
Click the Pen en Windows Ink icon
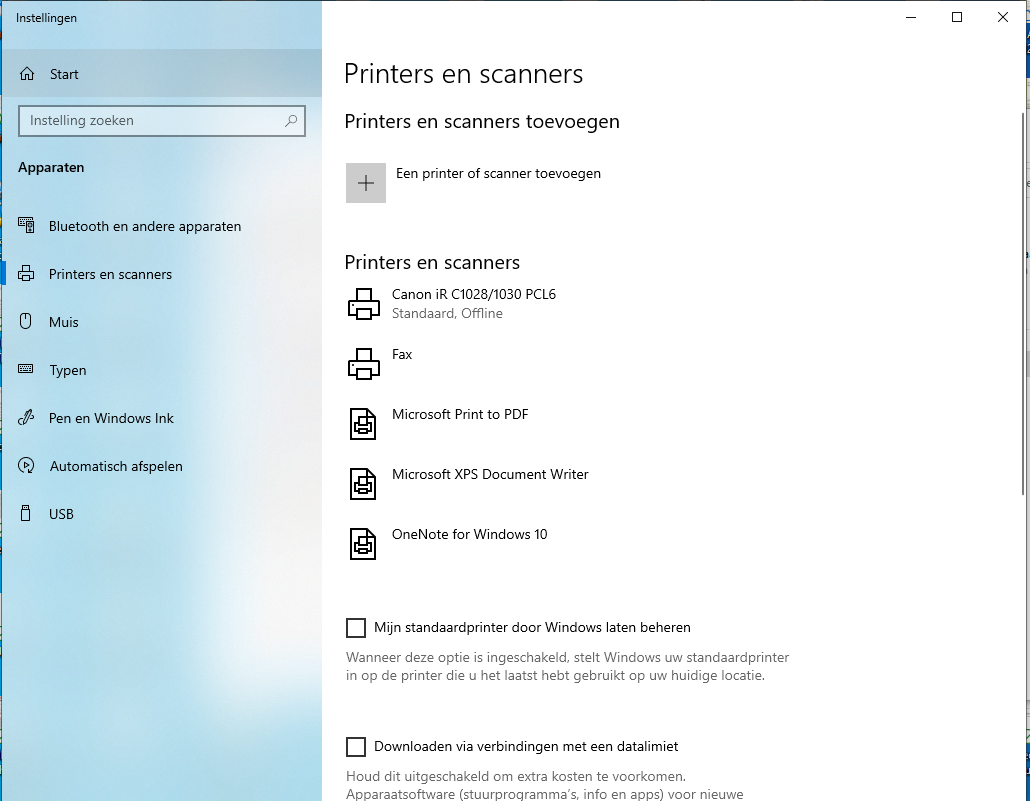tap(26, 417)
